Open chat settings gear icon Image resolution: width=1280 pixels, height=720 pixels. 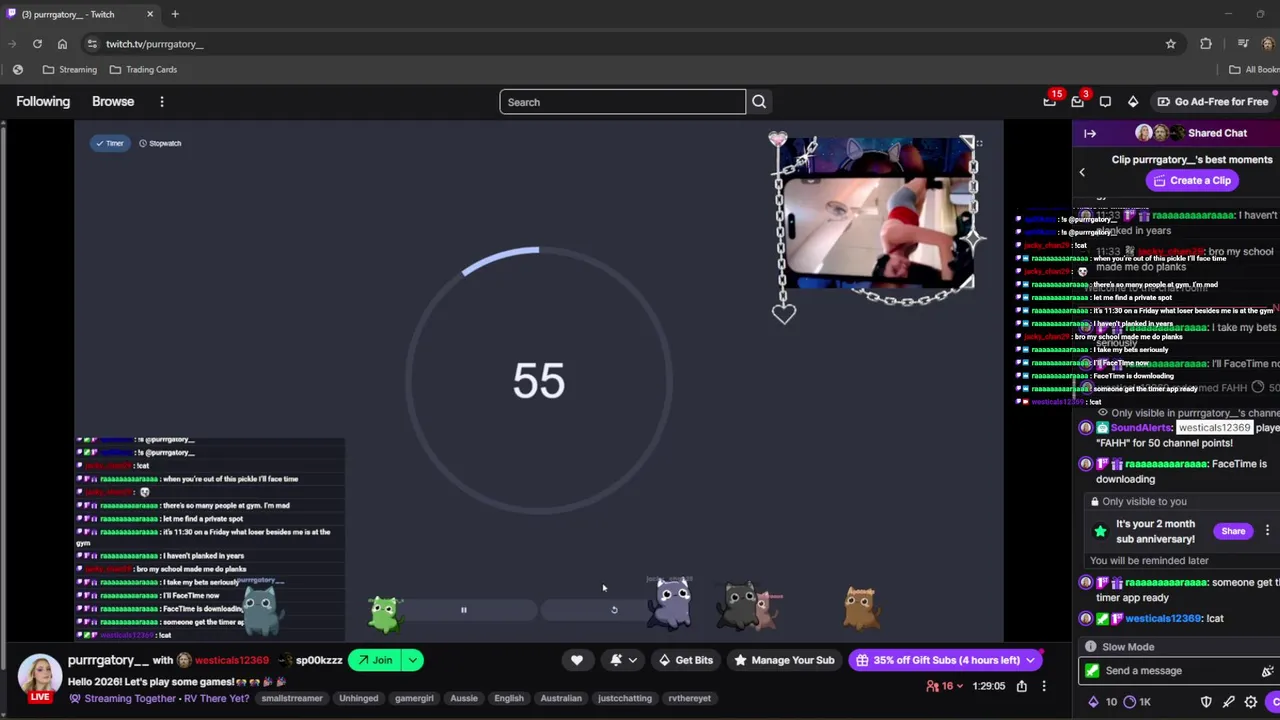[1251, 702]
